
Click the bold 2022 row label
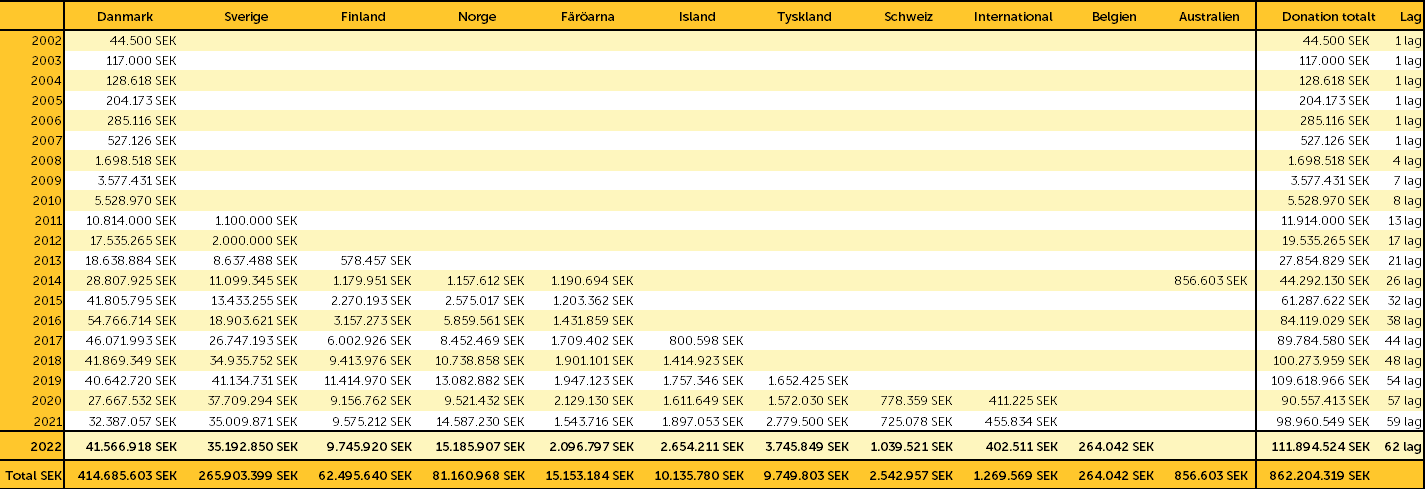pyautogui.click(x=47, y=445)
